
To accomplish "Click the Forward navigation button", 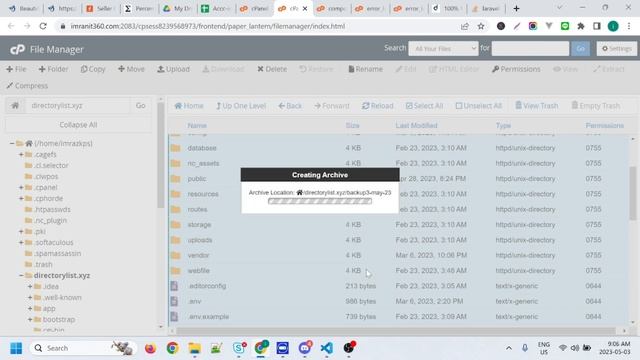I will [x=332, y=106].
